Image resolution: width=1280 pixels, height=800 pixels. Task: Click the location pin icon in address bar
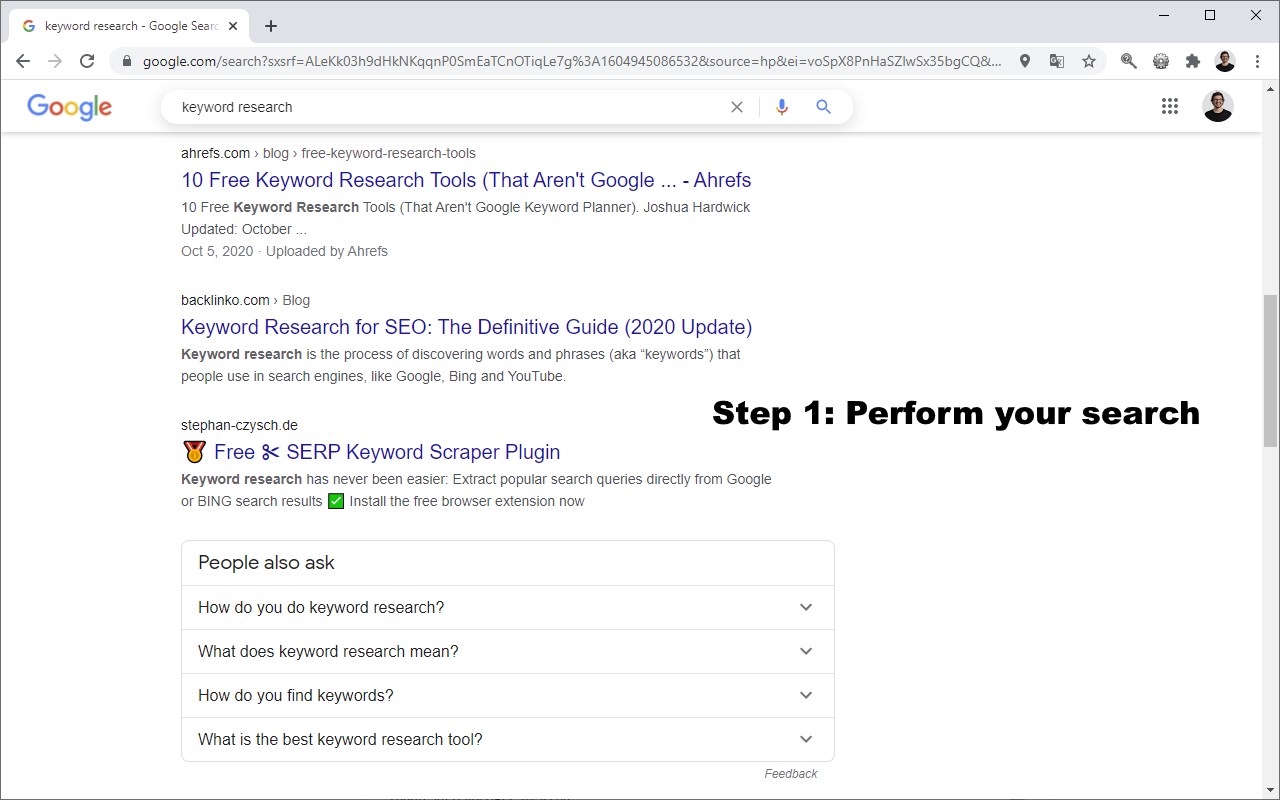coord(1025,61)
